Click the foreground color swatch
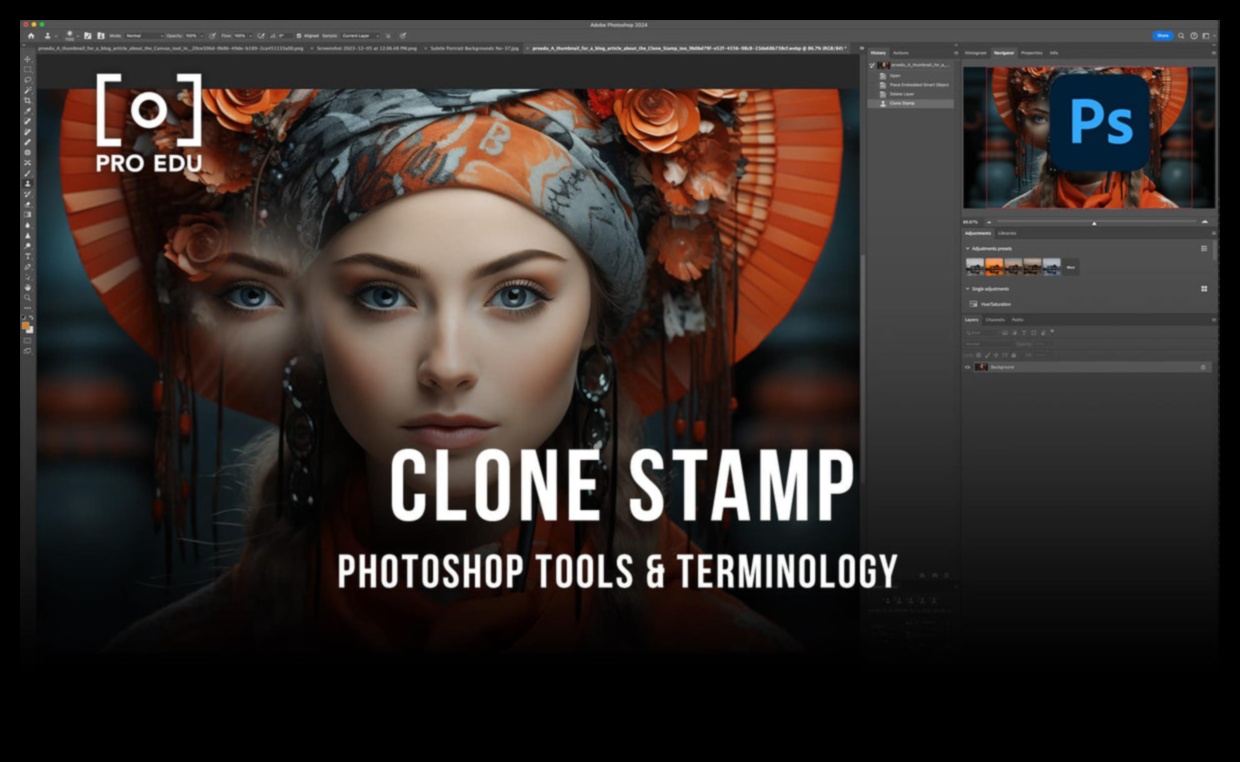 (27, 324)
